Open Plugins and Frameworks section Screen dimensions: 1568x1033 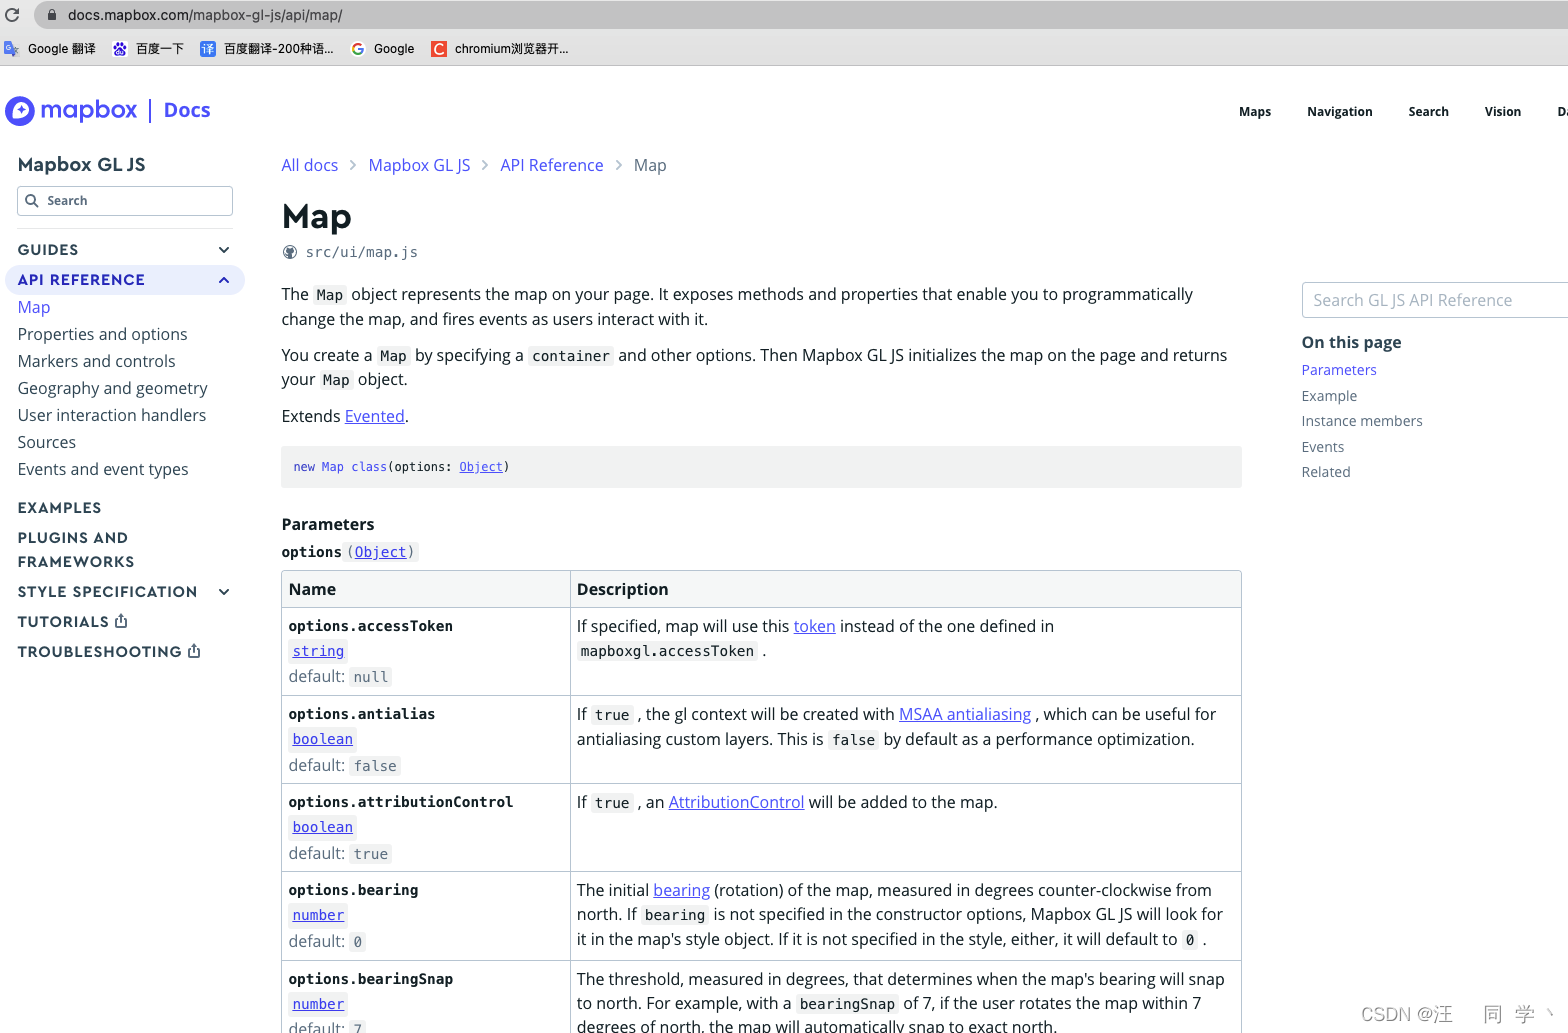[x=76, y=550]
